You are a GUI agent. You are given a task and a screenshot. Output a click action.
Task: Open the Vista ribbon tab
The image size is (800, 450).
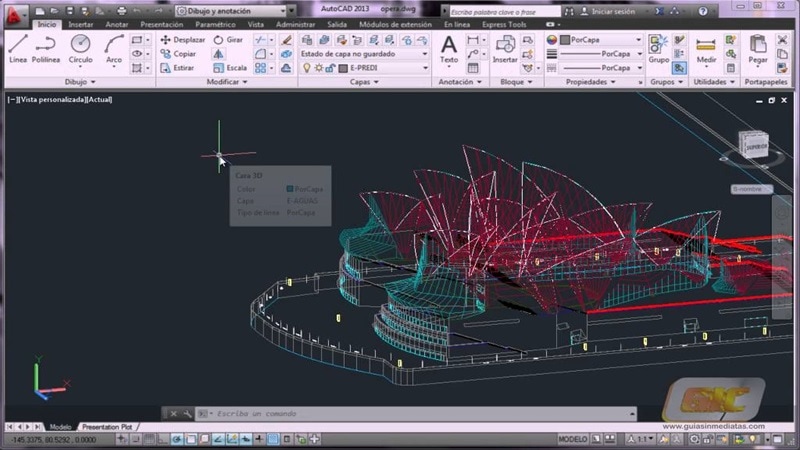click(256, 24)
